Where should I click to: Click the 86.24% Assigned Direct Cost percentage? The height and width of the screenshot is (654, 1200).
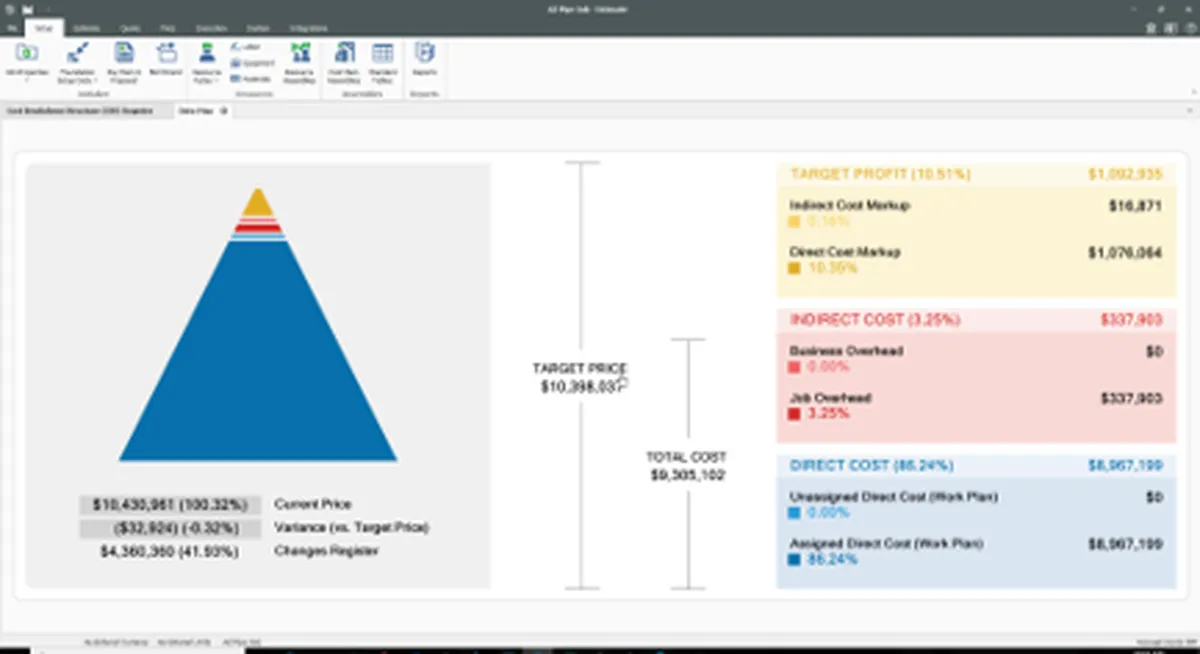(832, 560)
